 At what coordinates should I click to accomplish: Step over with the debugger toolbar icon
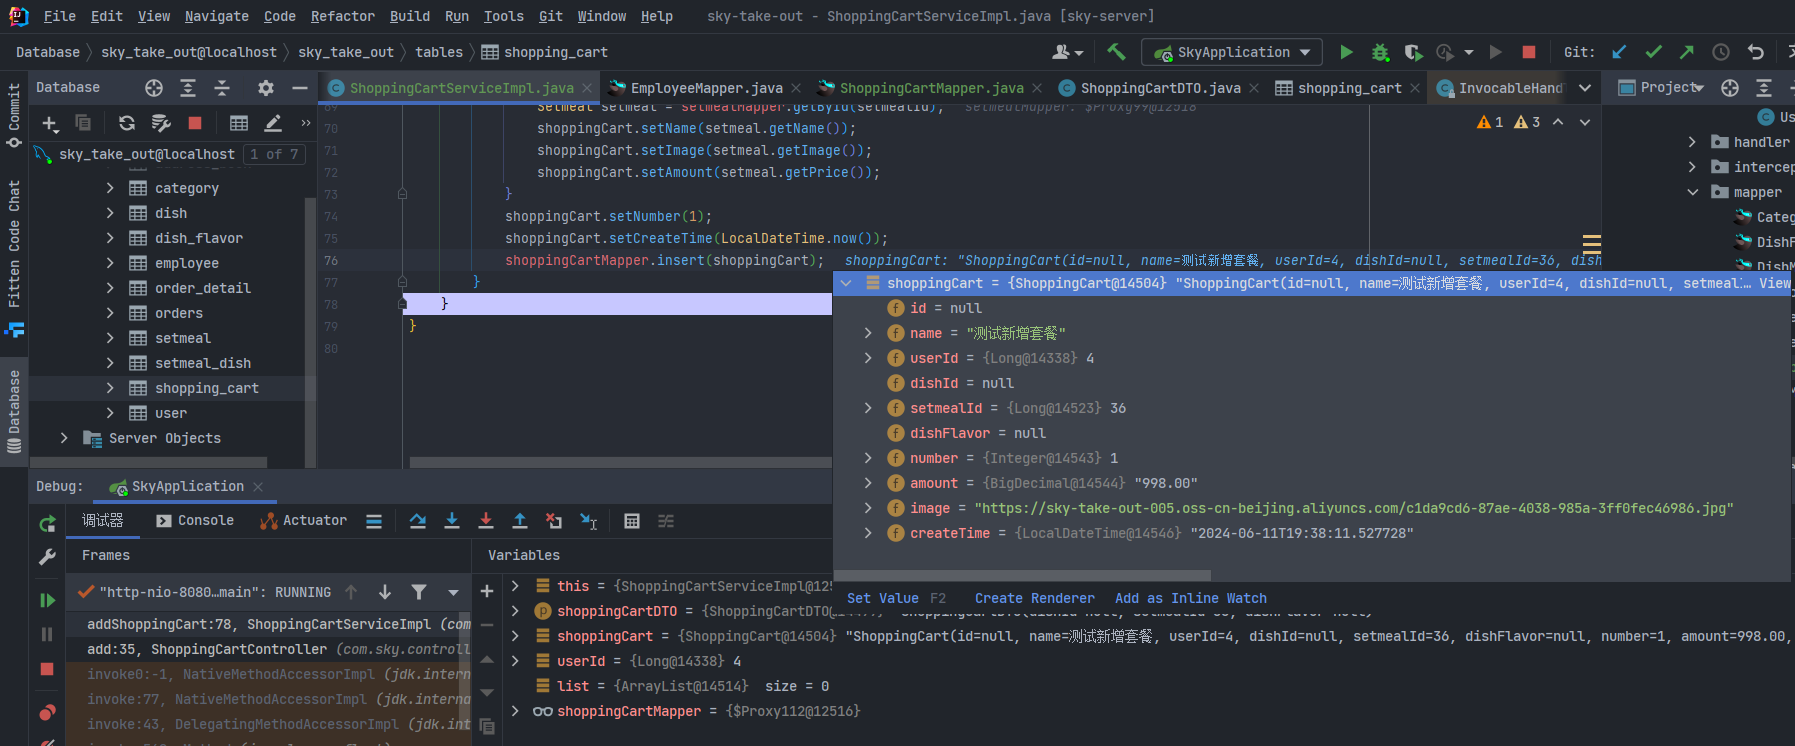(418, 521)
